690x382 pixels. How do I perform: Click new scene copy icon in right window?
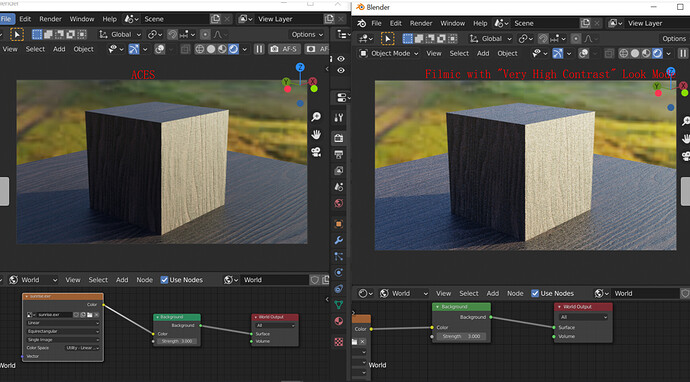point(585,23)
